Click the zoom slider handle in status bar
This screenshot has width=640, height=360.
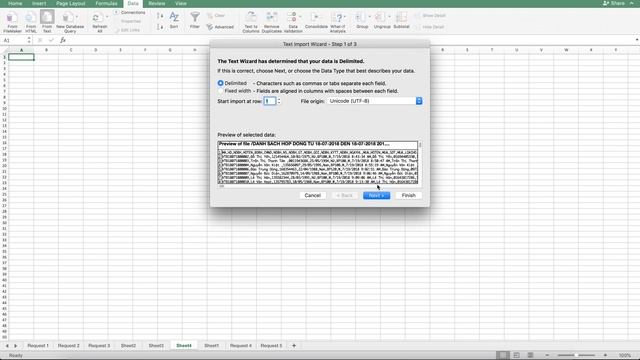point(576,355)
